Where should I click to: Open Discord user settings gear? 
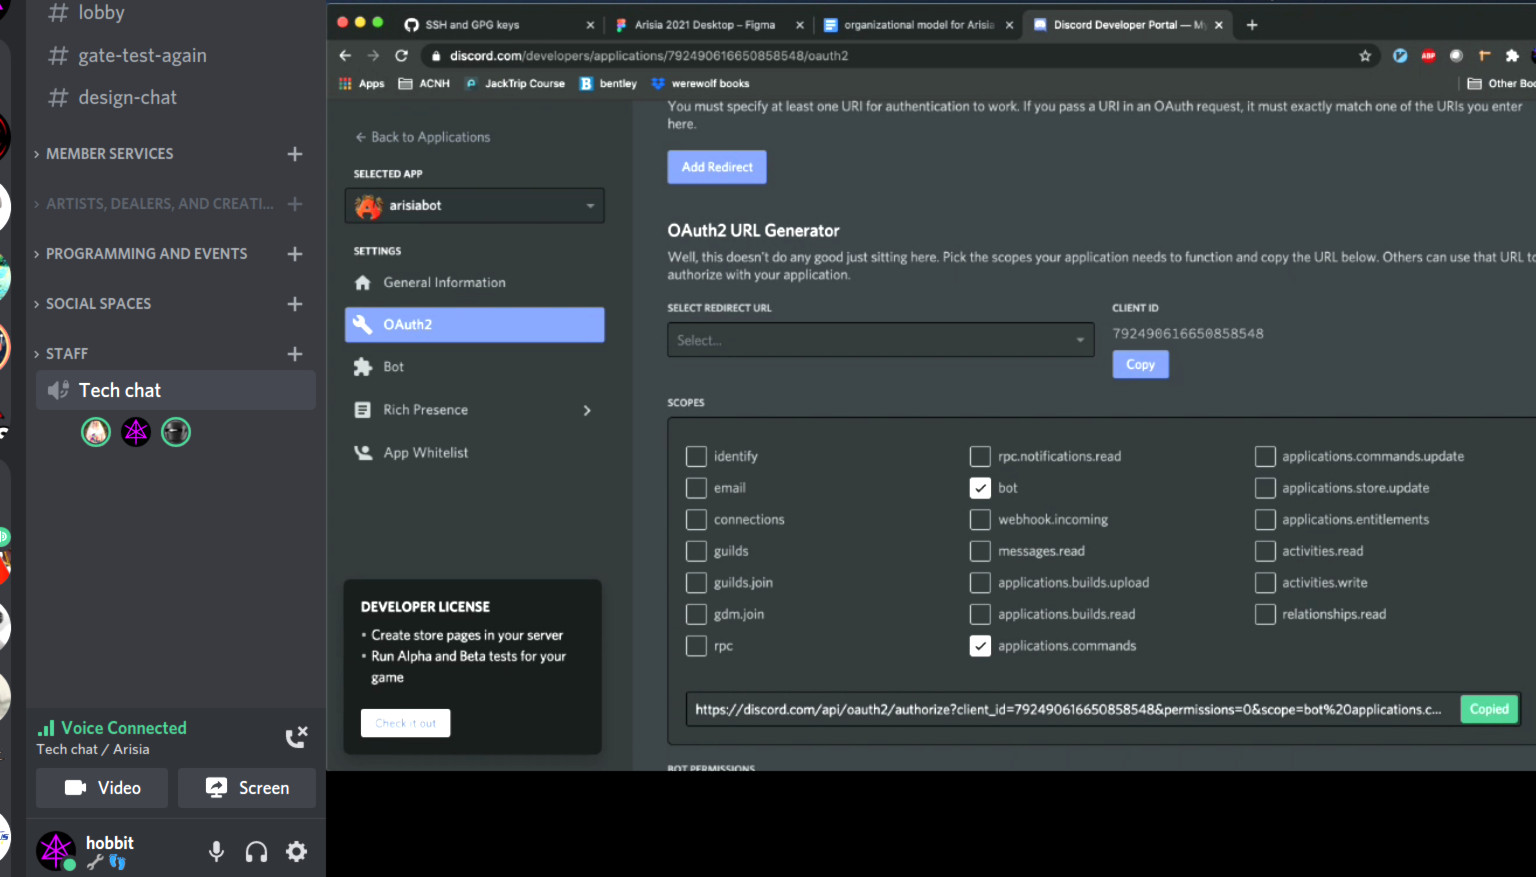296,851
